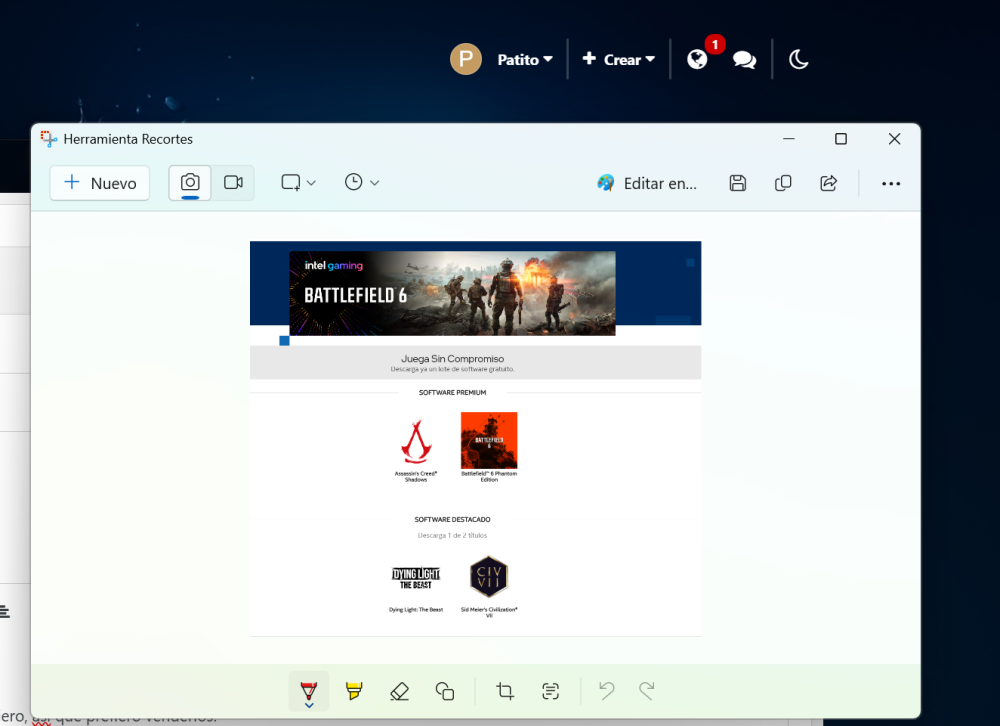Open the delay timer dropdown

362,183
